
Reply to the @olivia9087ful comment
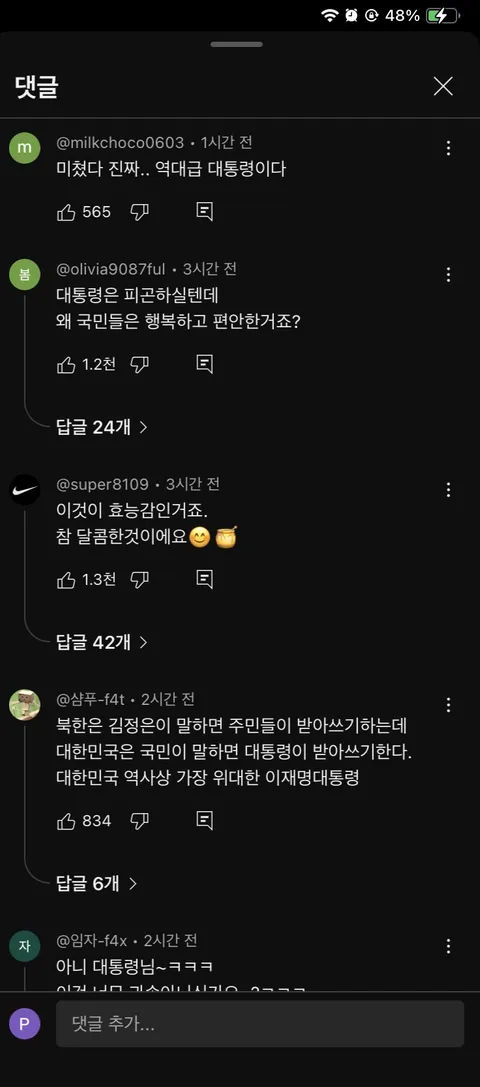(205, 364)
